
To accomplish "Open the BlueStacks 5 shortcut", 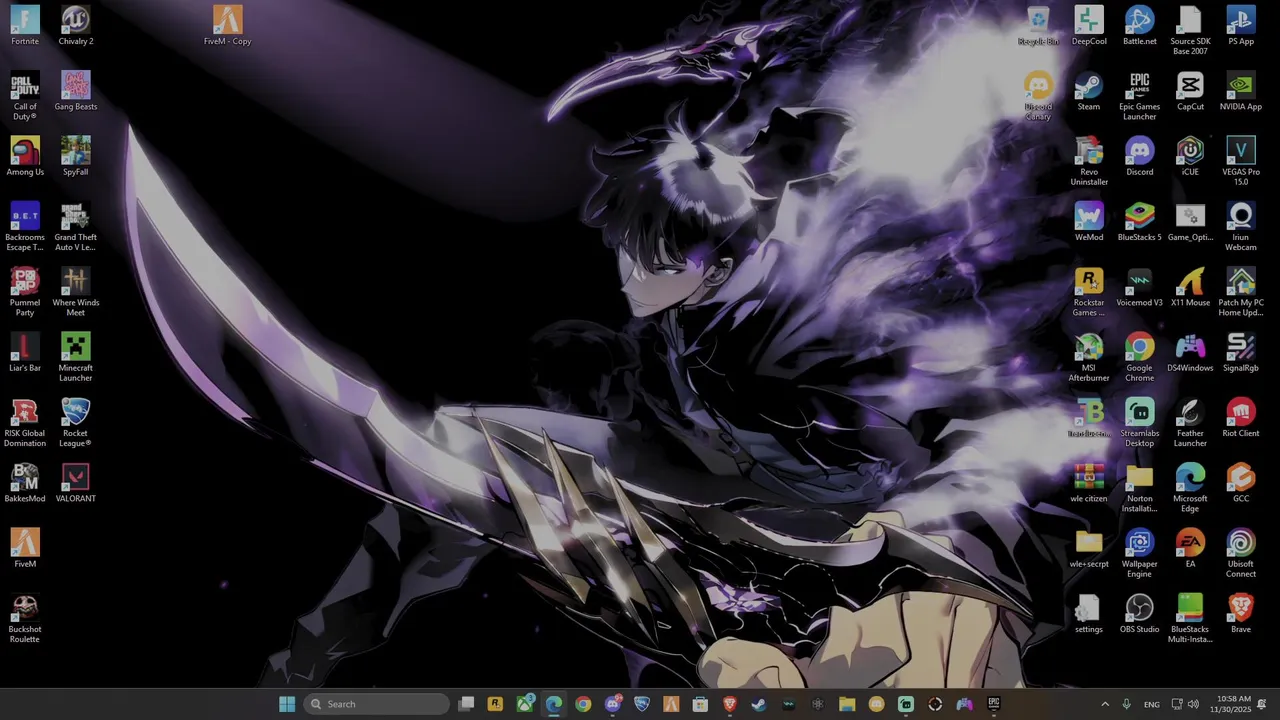I will point(1140,222).
